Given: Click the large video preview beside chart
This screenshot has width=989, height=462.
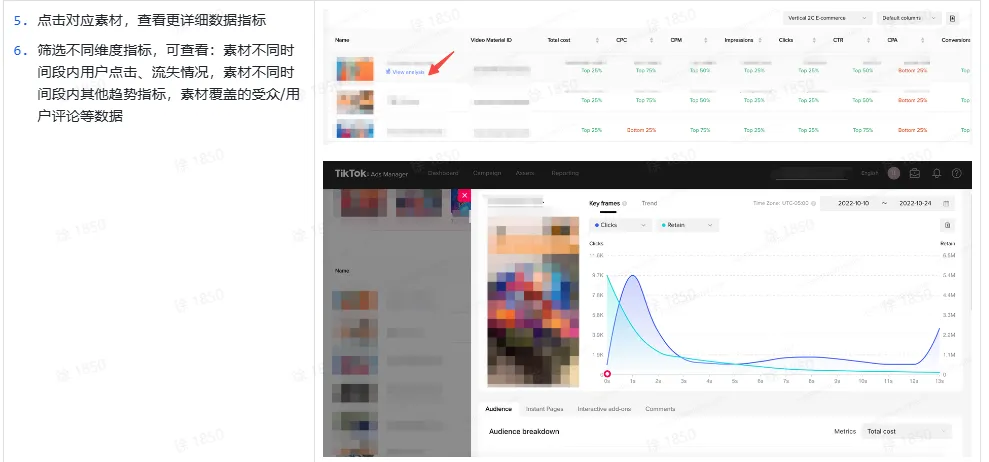Looking at the screenshot, I should 533,301.
